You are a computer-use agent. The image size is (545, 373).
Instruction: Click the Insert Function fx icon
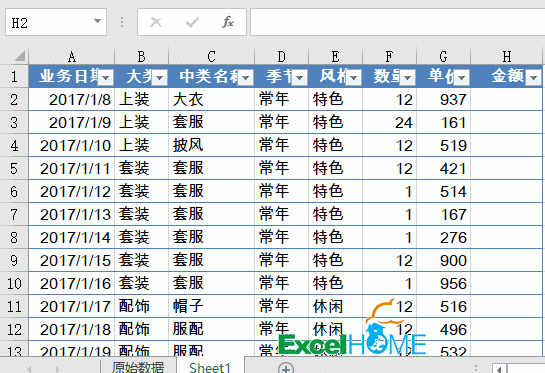click(228, 22)
